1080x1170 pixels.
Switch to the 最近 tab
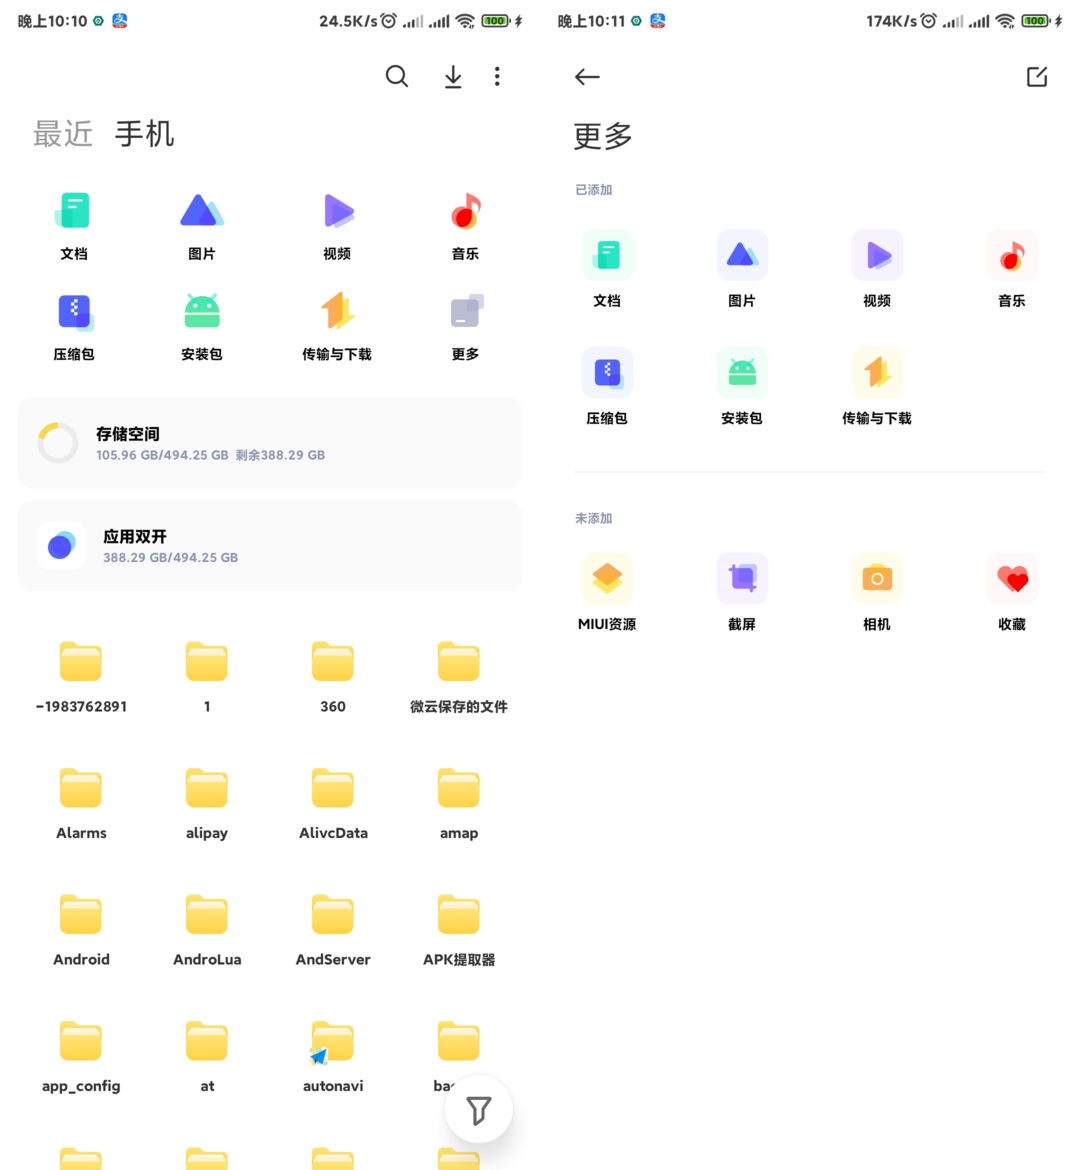63,134
